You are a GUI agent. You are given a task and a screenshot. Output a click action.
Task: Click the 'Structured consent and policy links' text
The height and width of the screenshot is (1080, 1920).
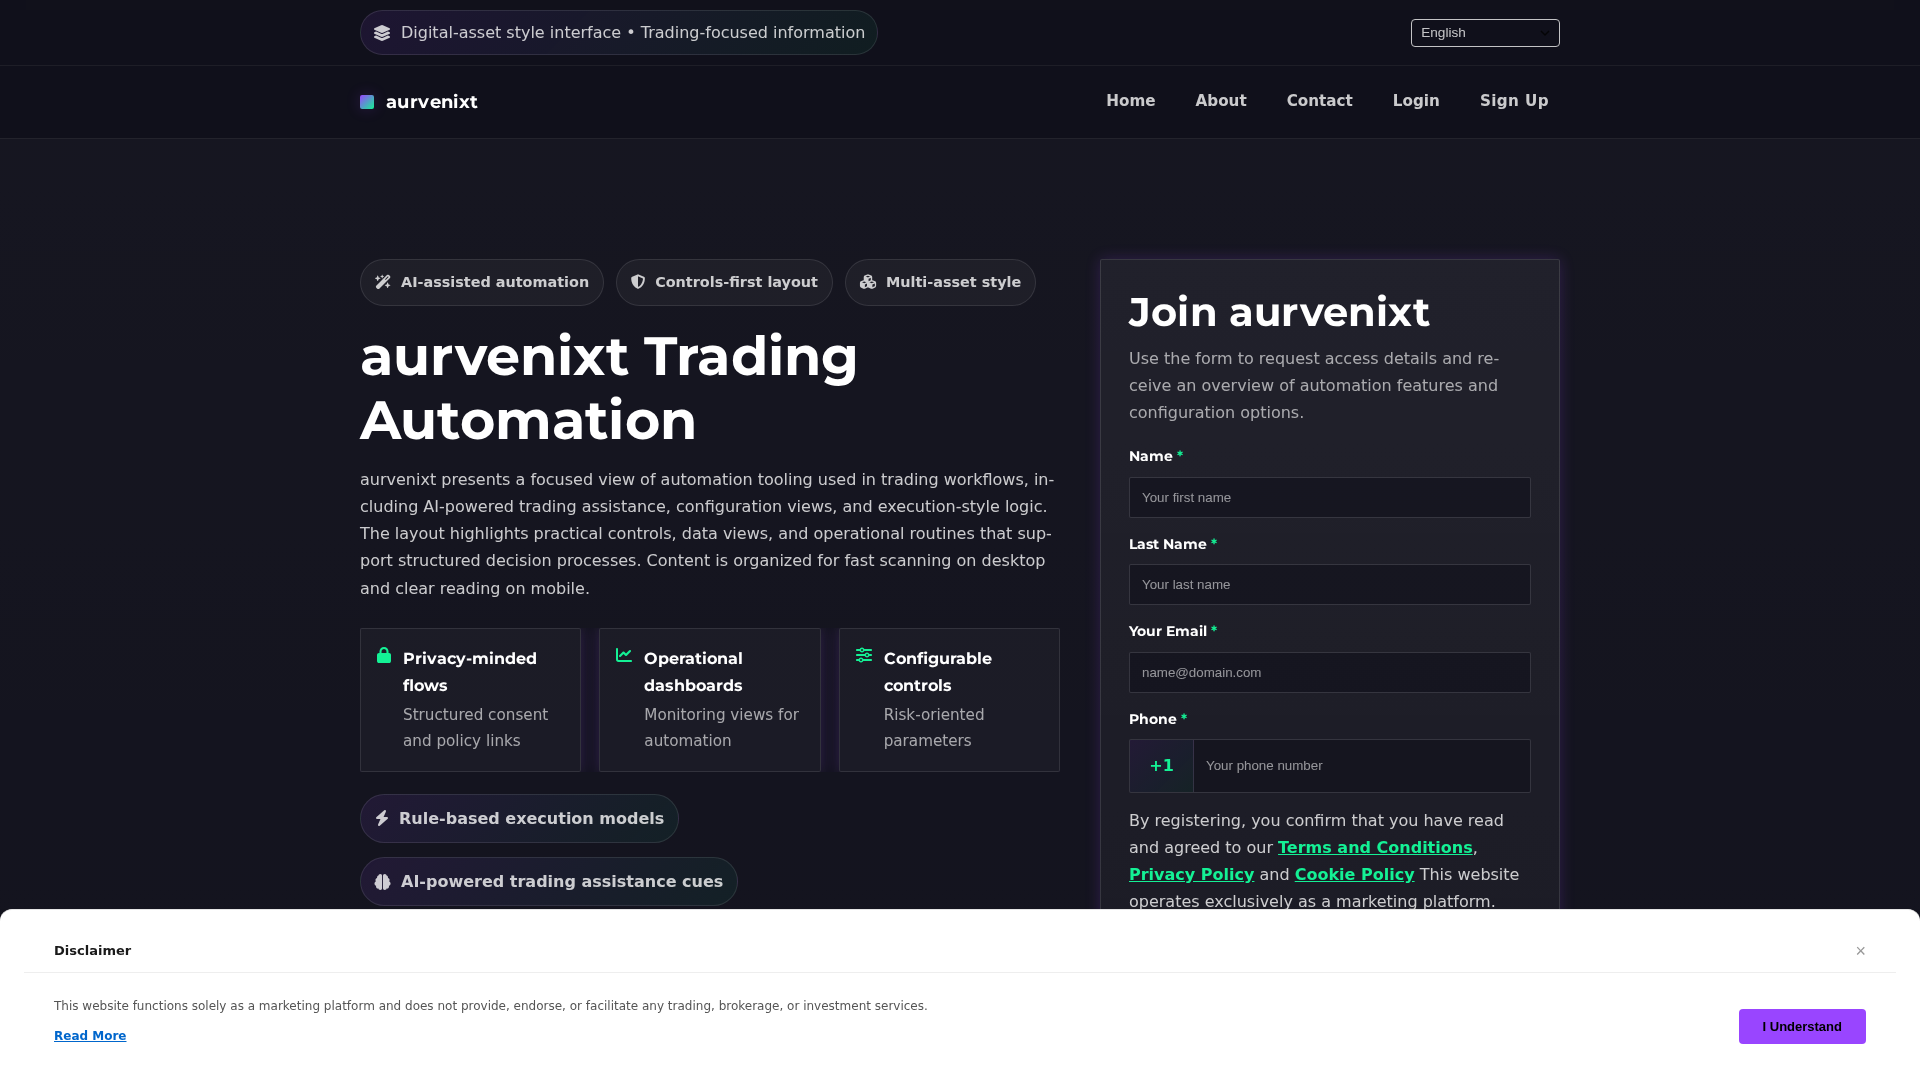tap(475, 728)
